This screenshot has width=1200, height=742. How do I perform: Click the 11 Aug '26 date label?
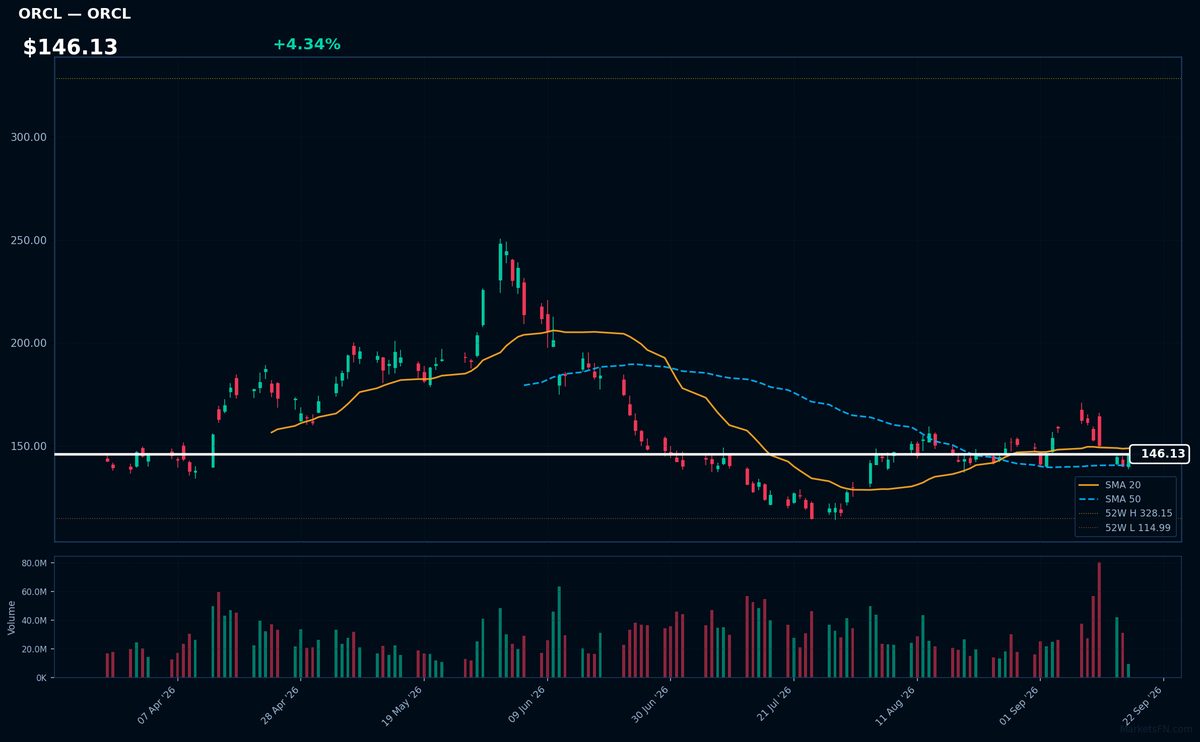point(896,705)
